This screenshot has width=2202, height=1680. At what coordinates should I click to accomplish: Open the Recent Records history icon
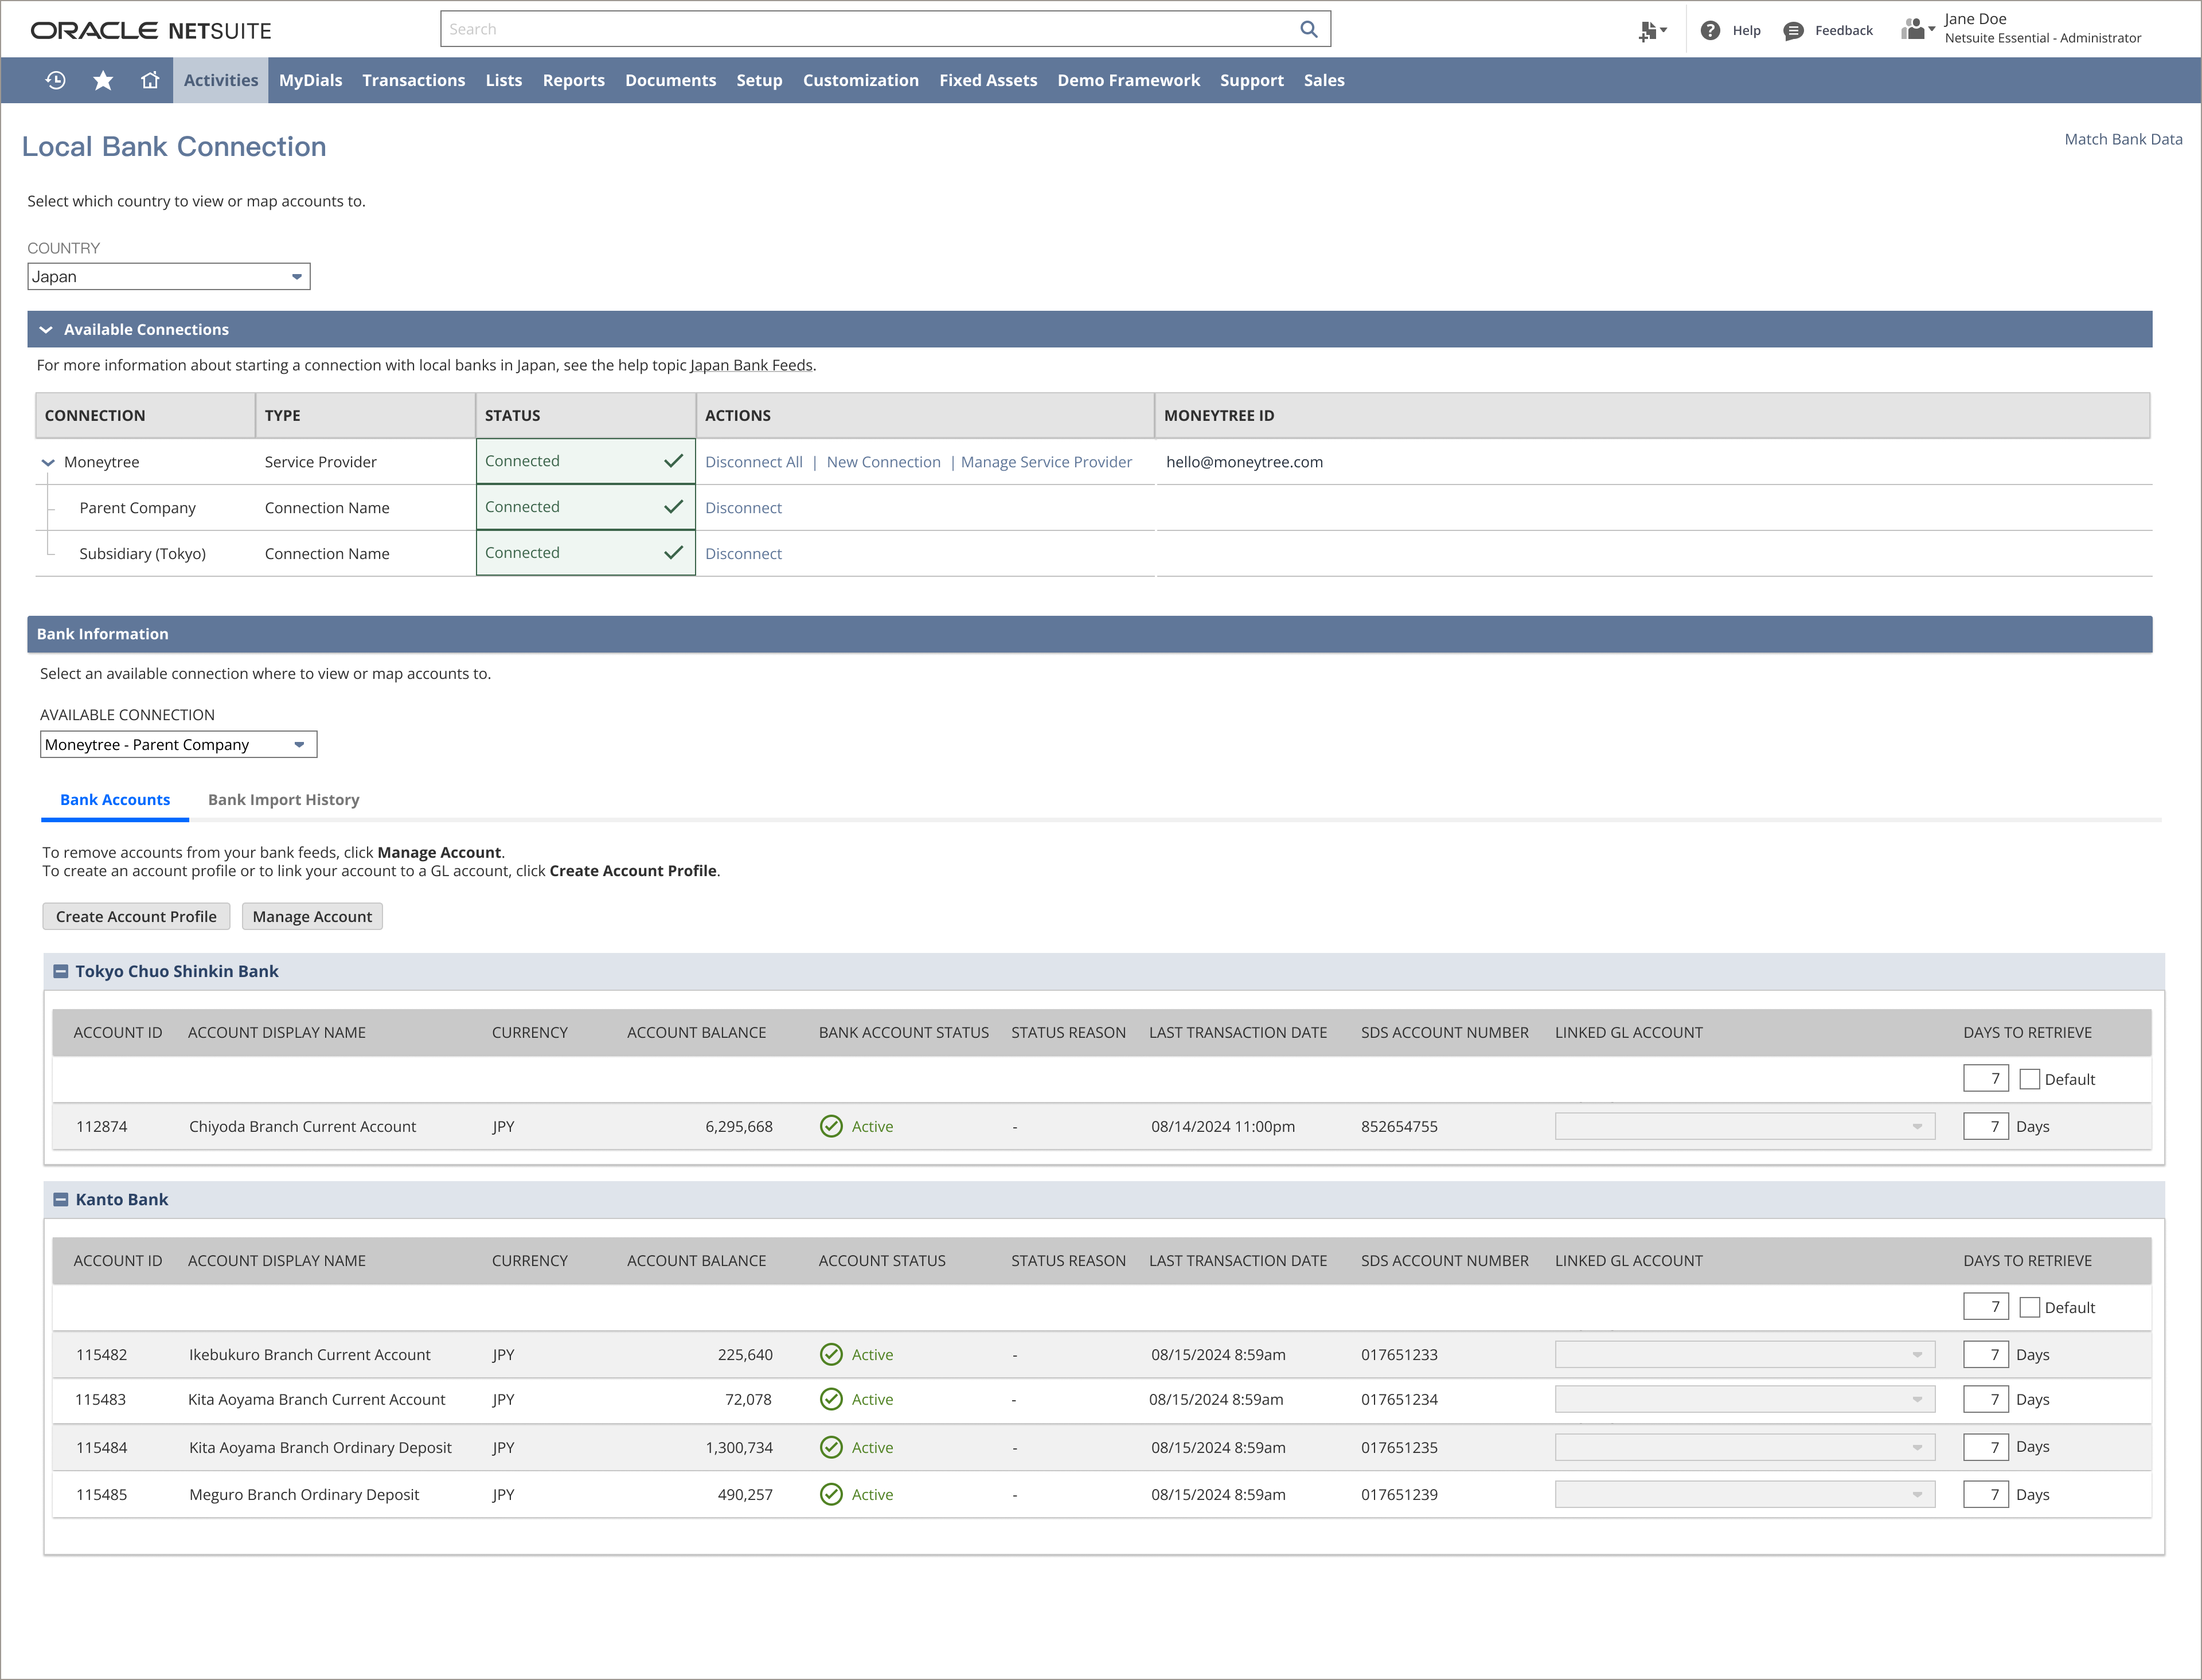click(x=56, y=80)
